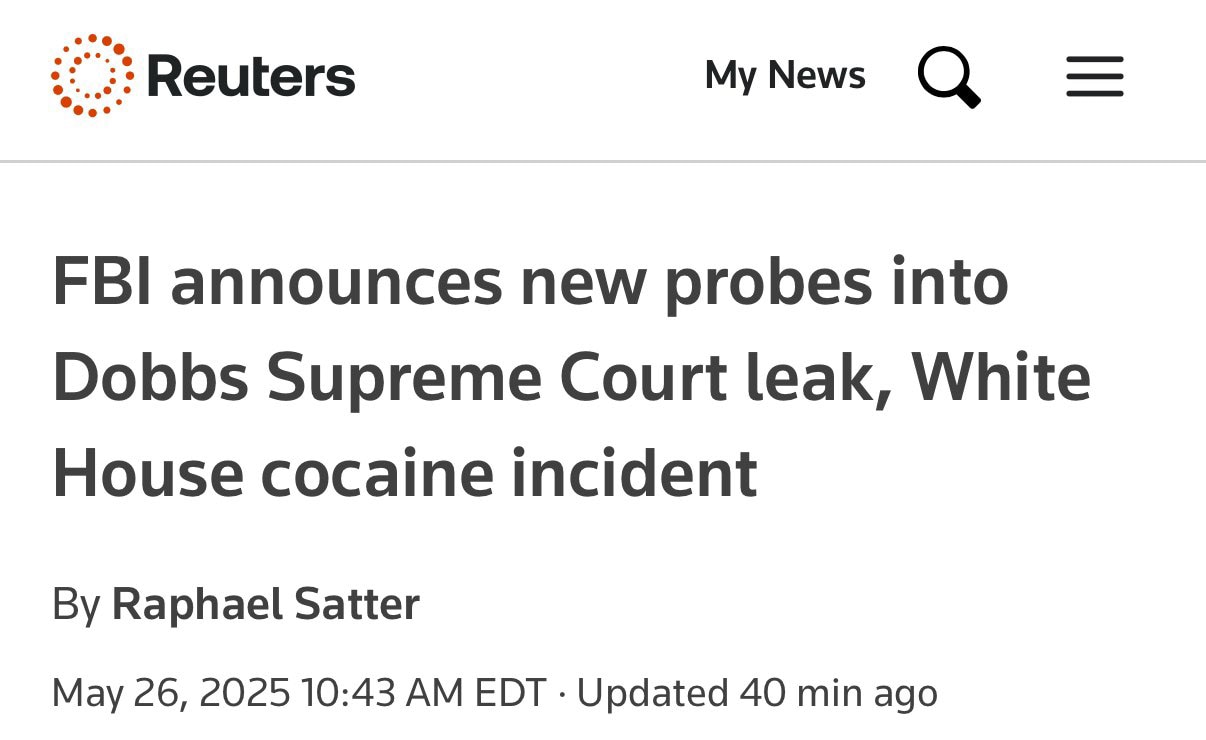The height and width of the screenshot is (740, 1206).
Task: Click the word "House" in the headline
Action: [x=148, y=472]
